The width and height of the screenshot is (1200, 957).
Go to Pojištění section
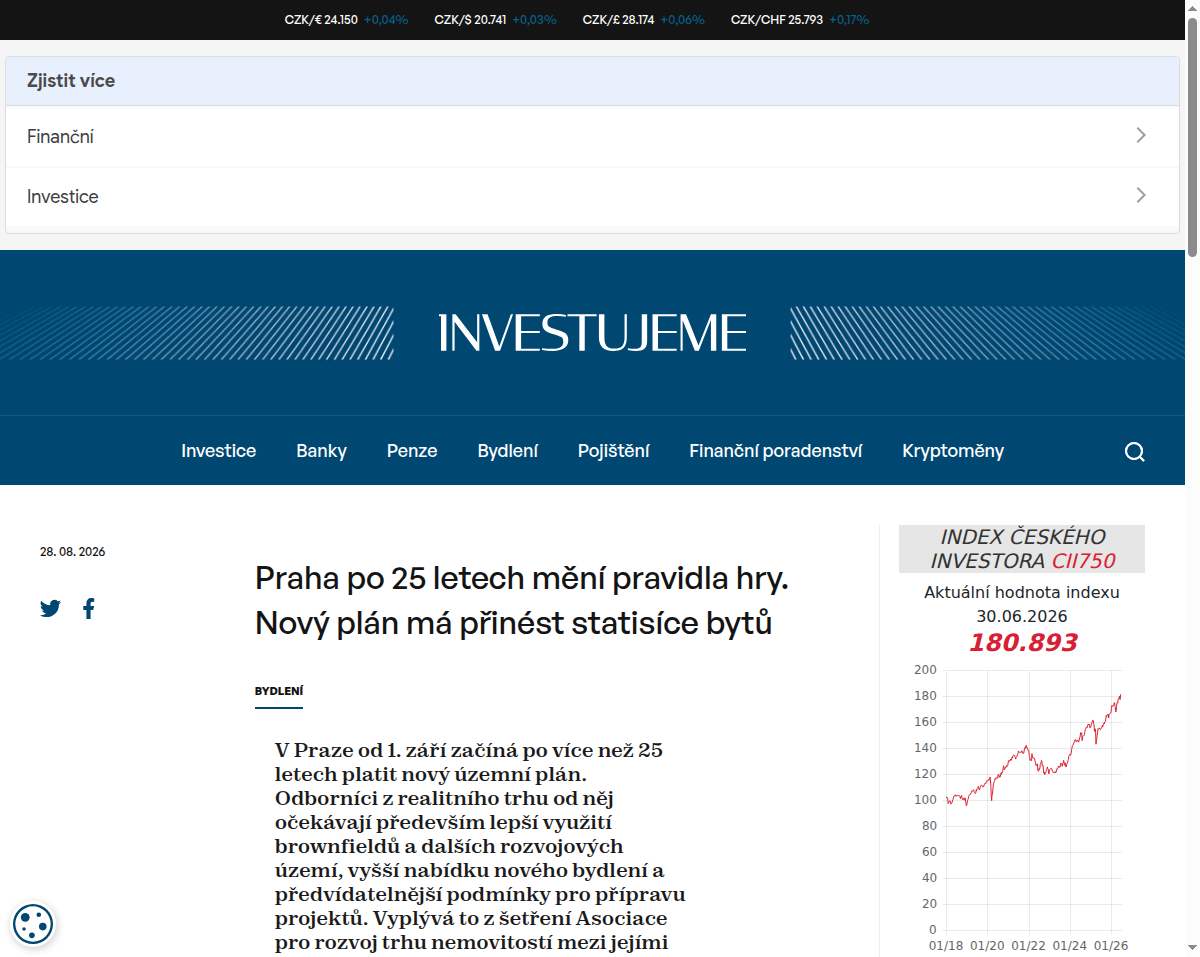(613, 451)
